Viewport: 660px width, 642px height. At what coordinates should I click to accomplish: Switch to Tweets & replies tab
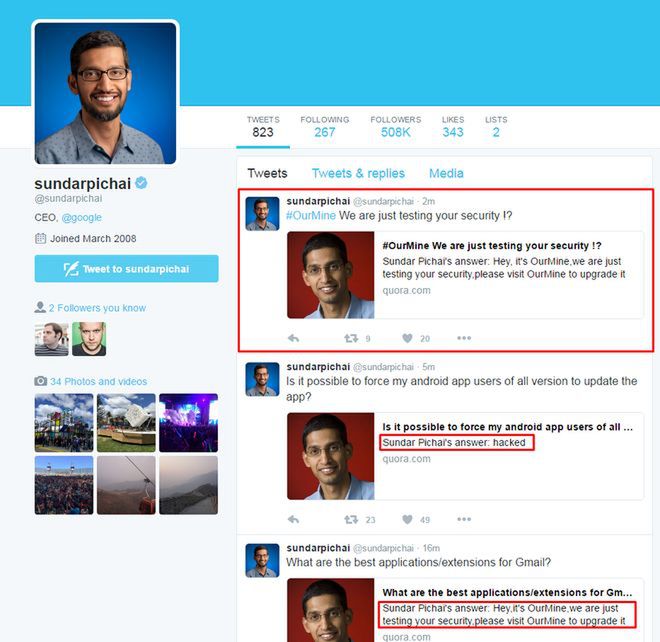(358, 173)
